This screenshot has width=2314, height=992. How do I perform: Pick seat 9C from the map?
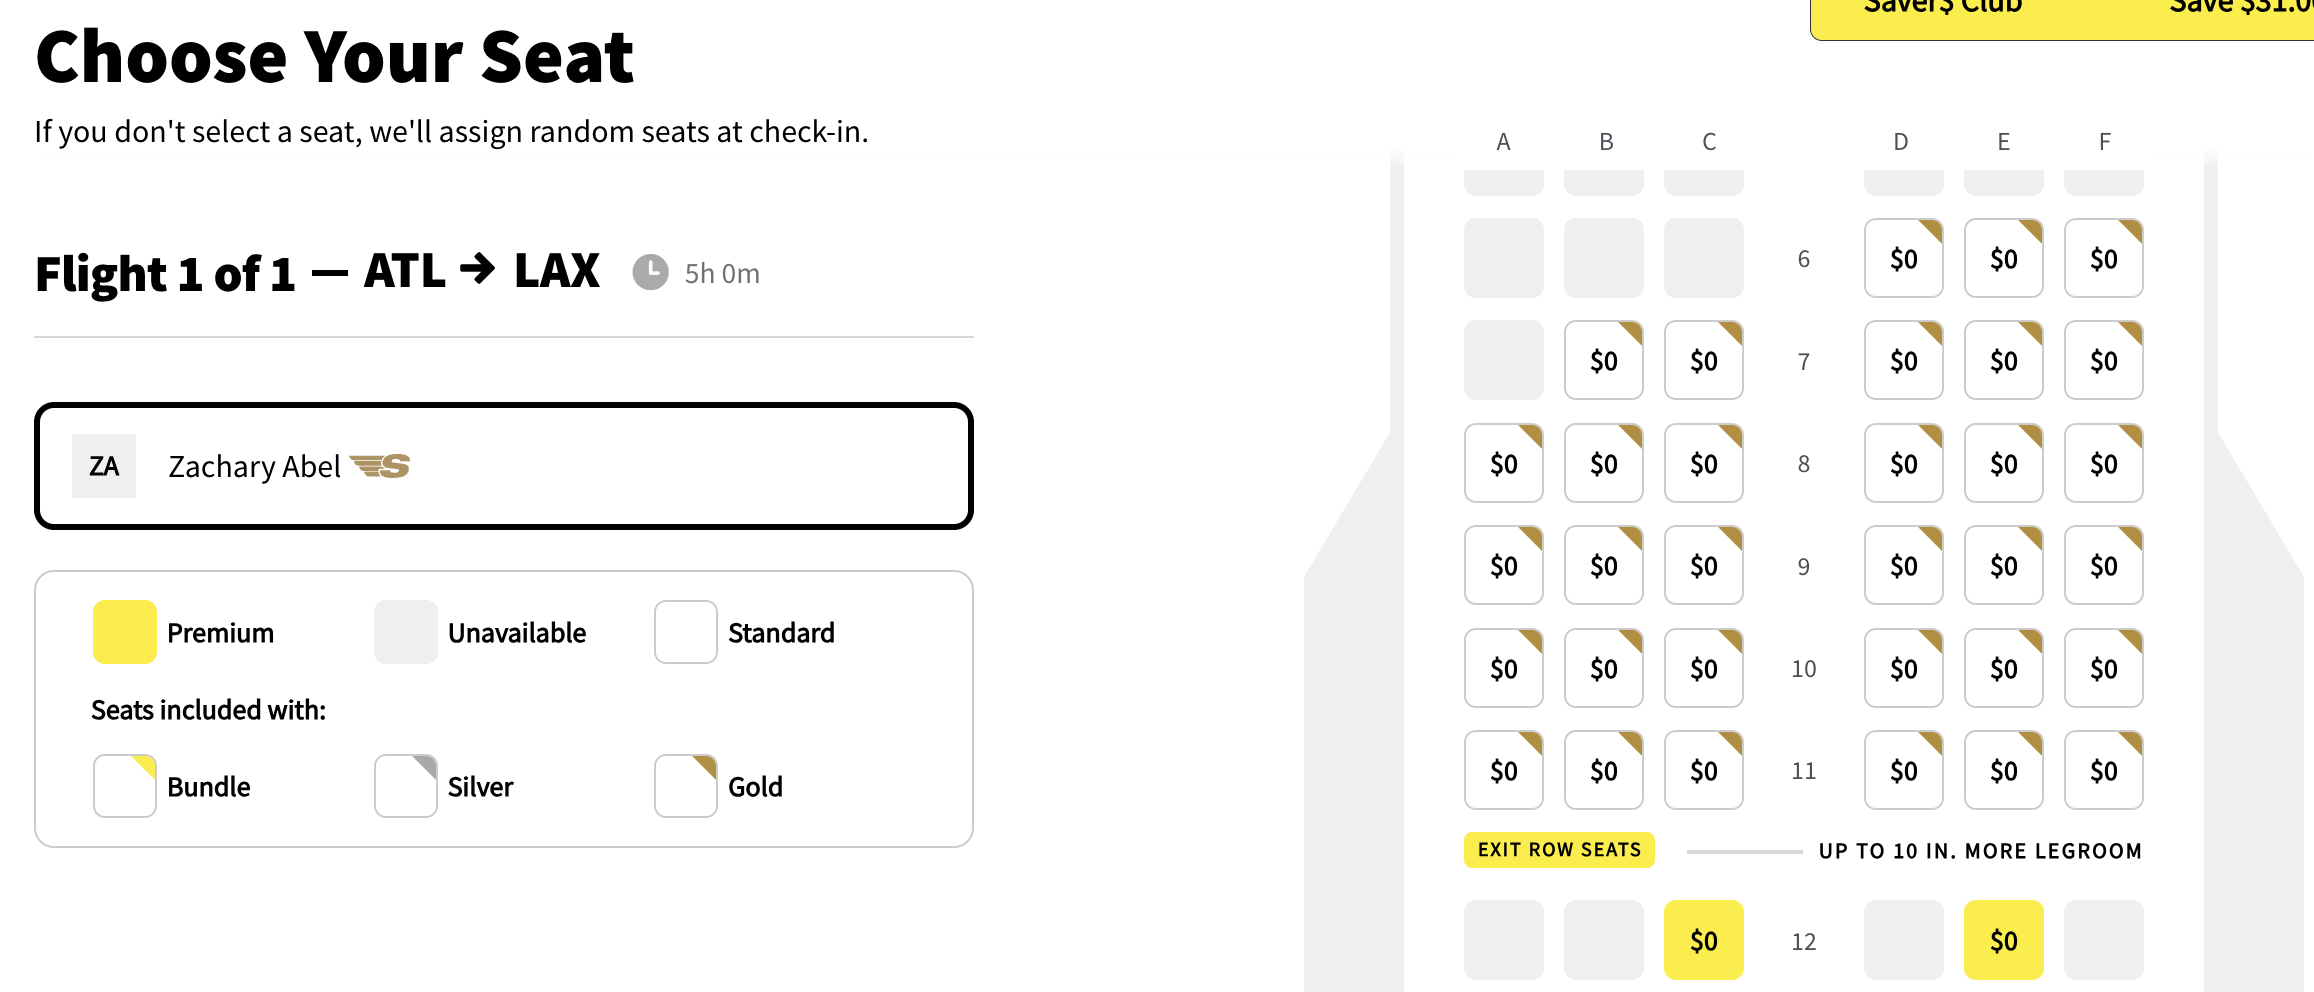pos(1703,565)
